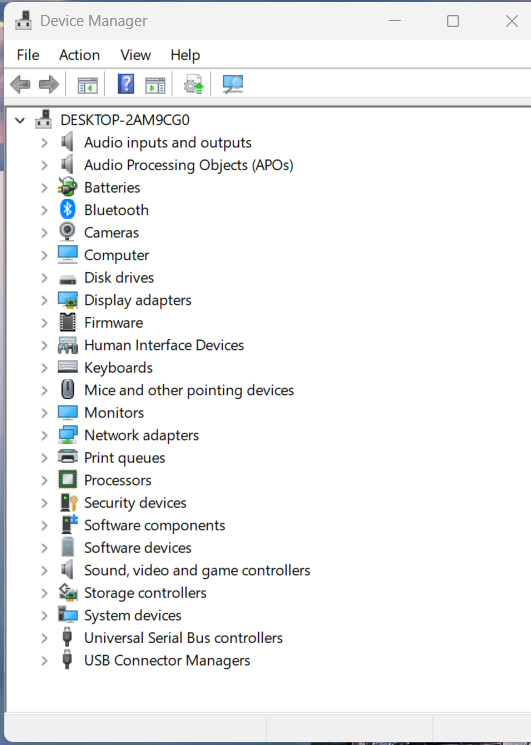The height and width of the screenshot is (745, 531).
Task: Expand Universal Serial Bus controllers chevron
Action: pyautogui.click(x=44, y=638)
